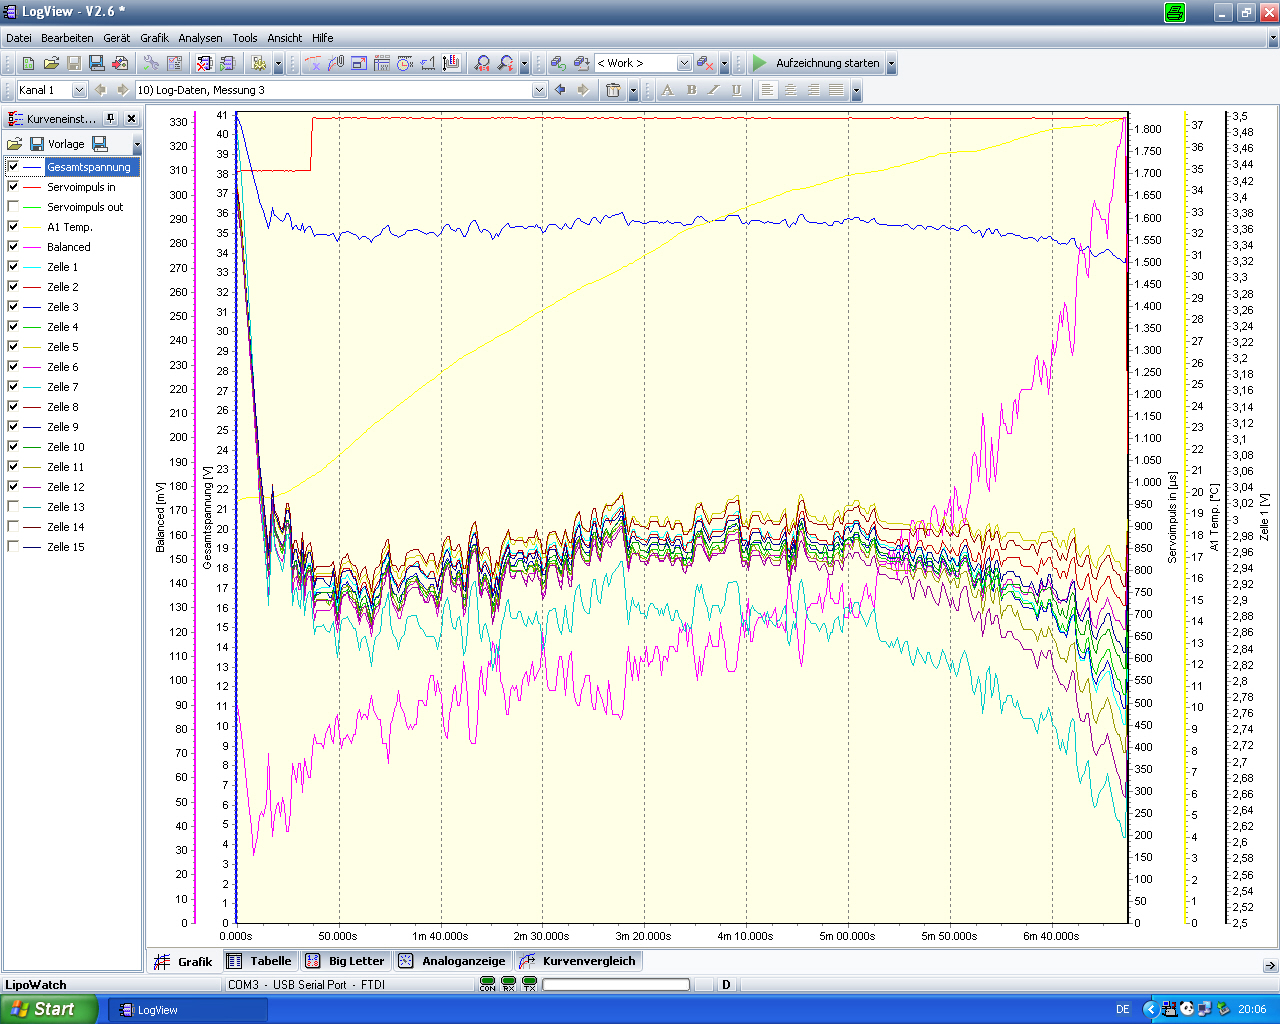Uncheck the Gesamtspannung curve checkbox
The image size is (1280, 1024).
[x=13, y=167]
